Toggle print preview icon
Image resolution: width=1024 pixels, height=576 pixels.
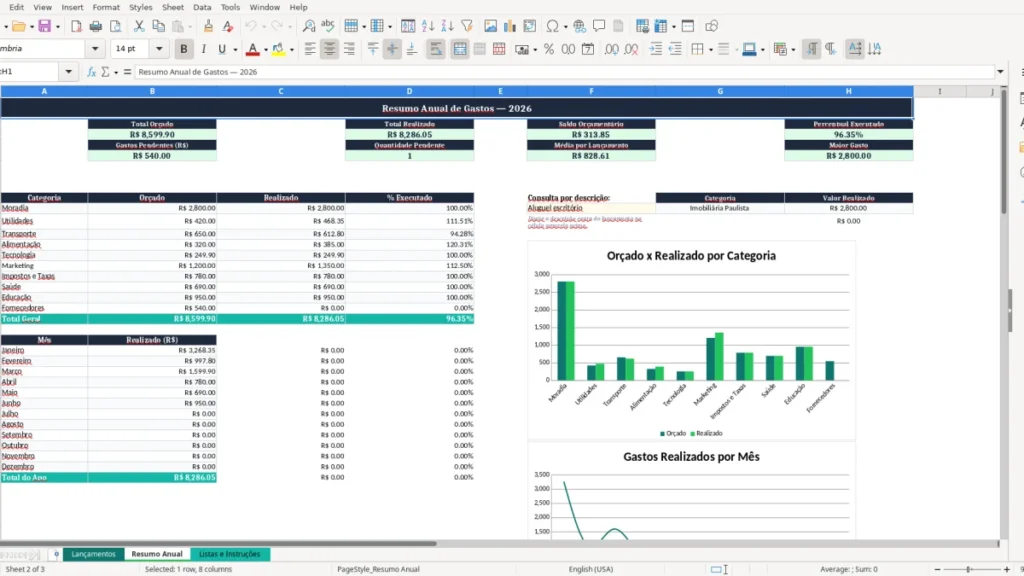click(x=116, y=26)
